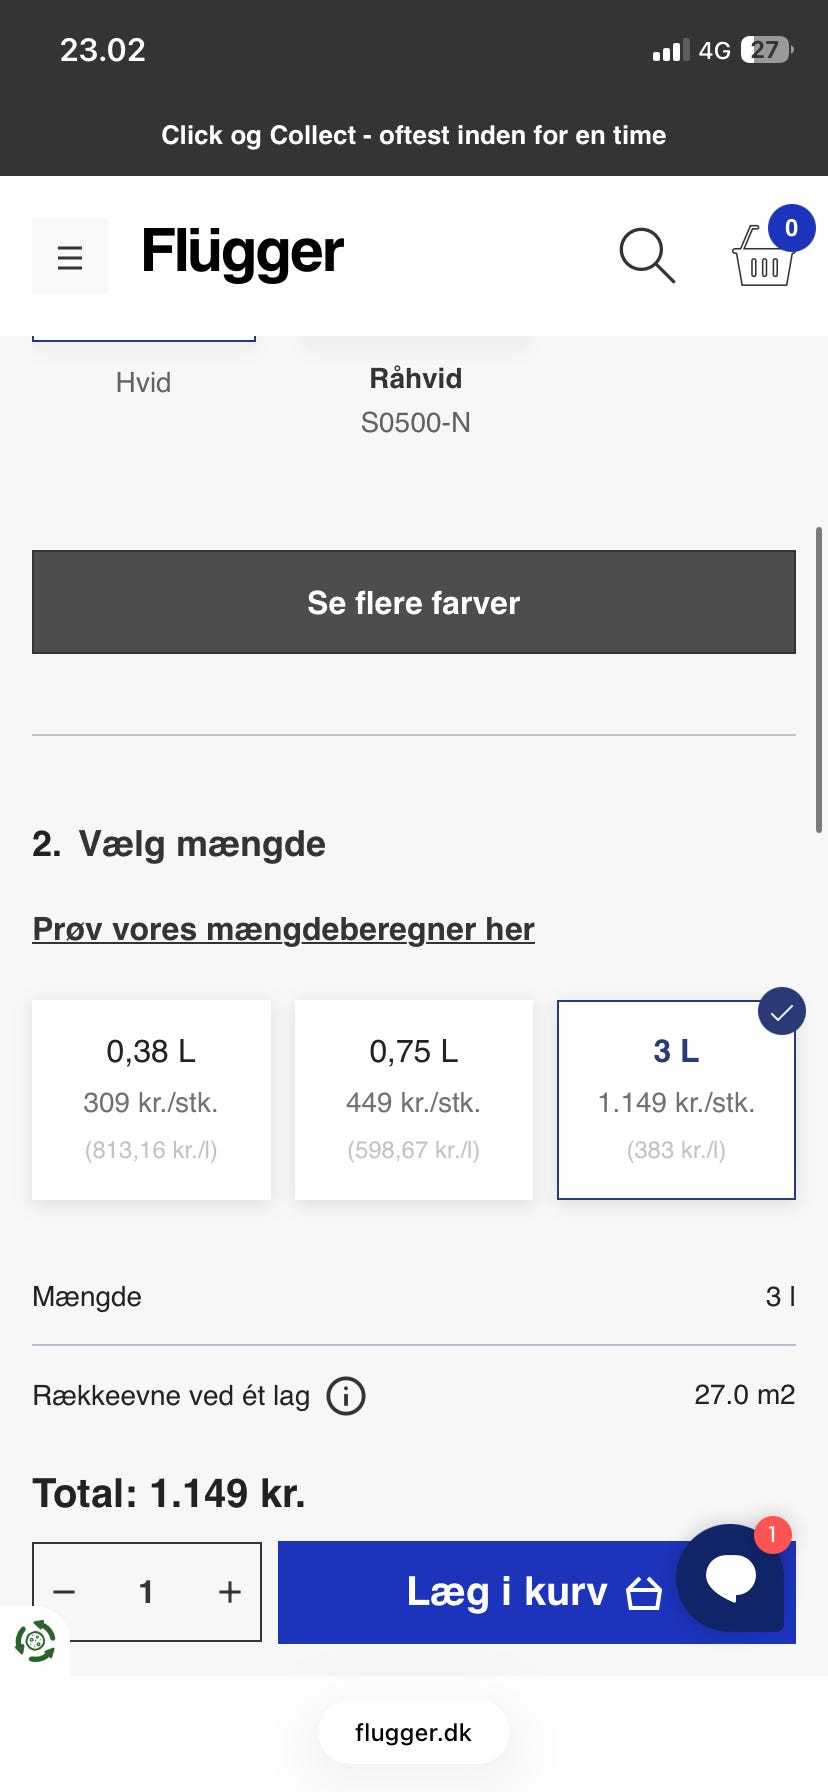The image size is (828, 1792).
Task: Tap the search magnifier icon
Action: 647,256
